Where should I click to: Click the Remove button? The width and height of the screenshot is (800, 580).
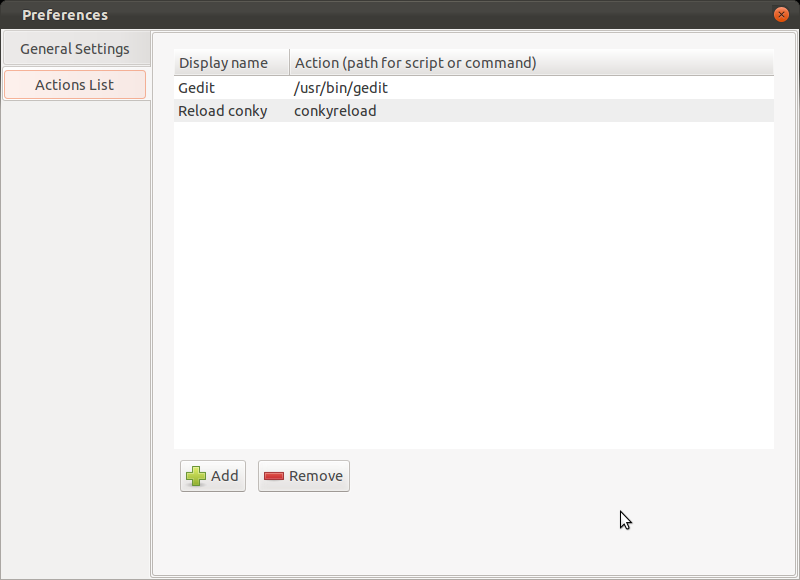point(304,476)
